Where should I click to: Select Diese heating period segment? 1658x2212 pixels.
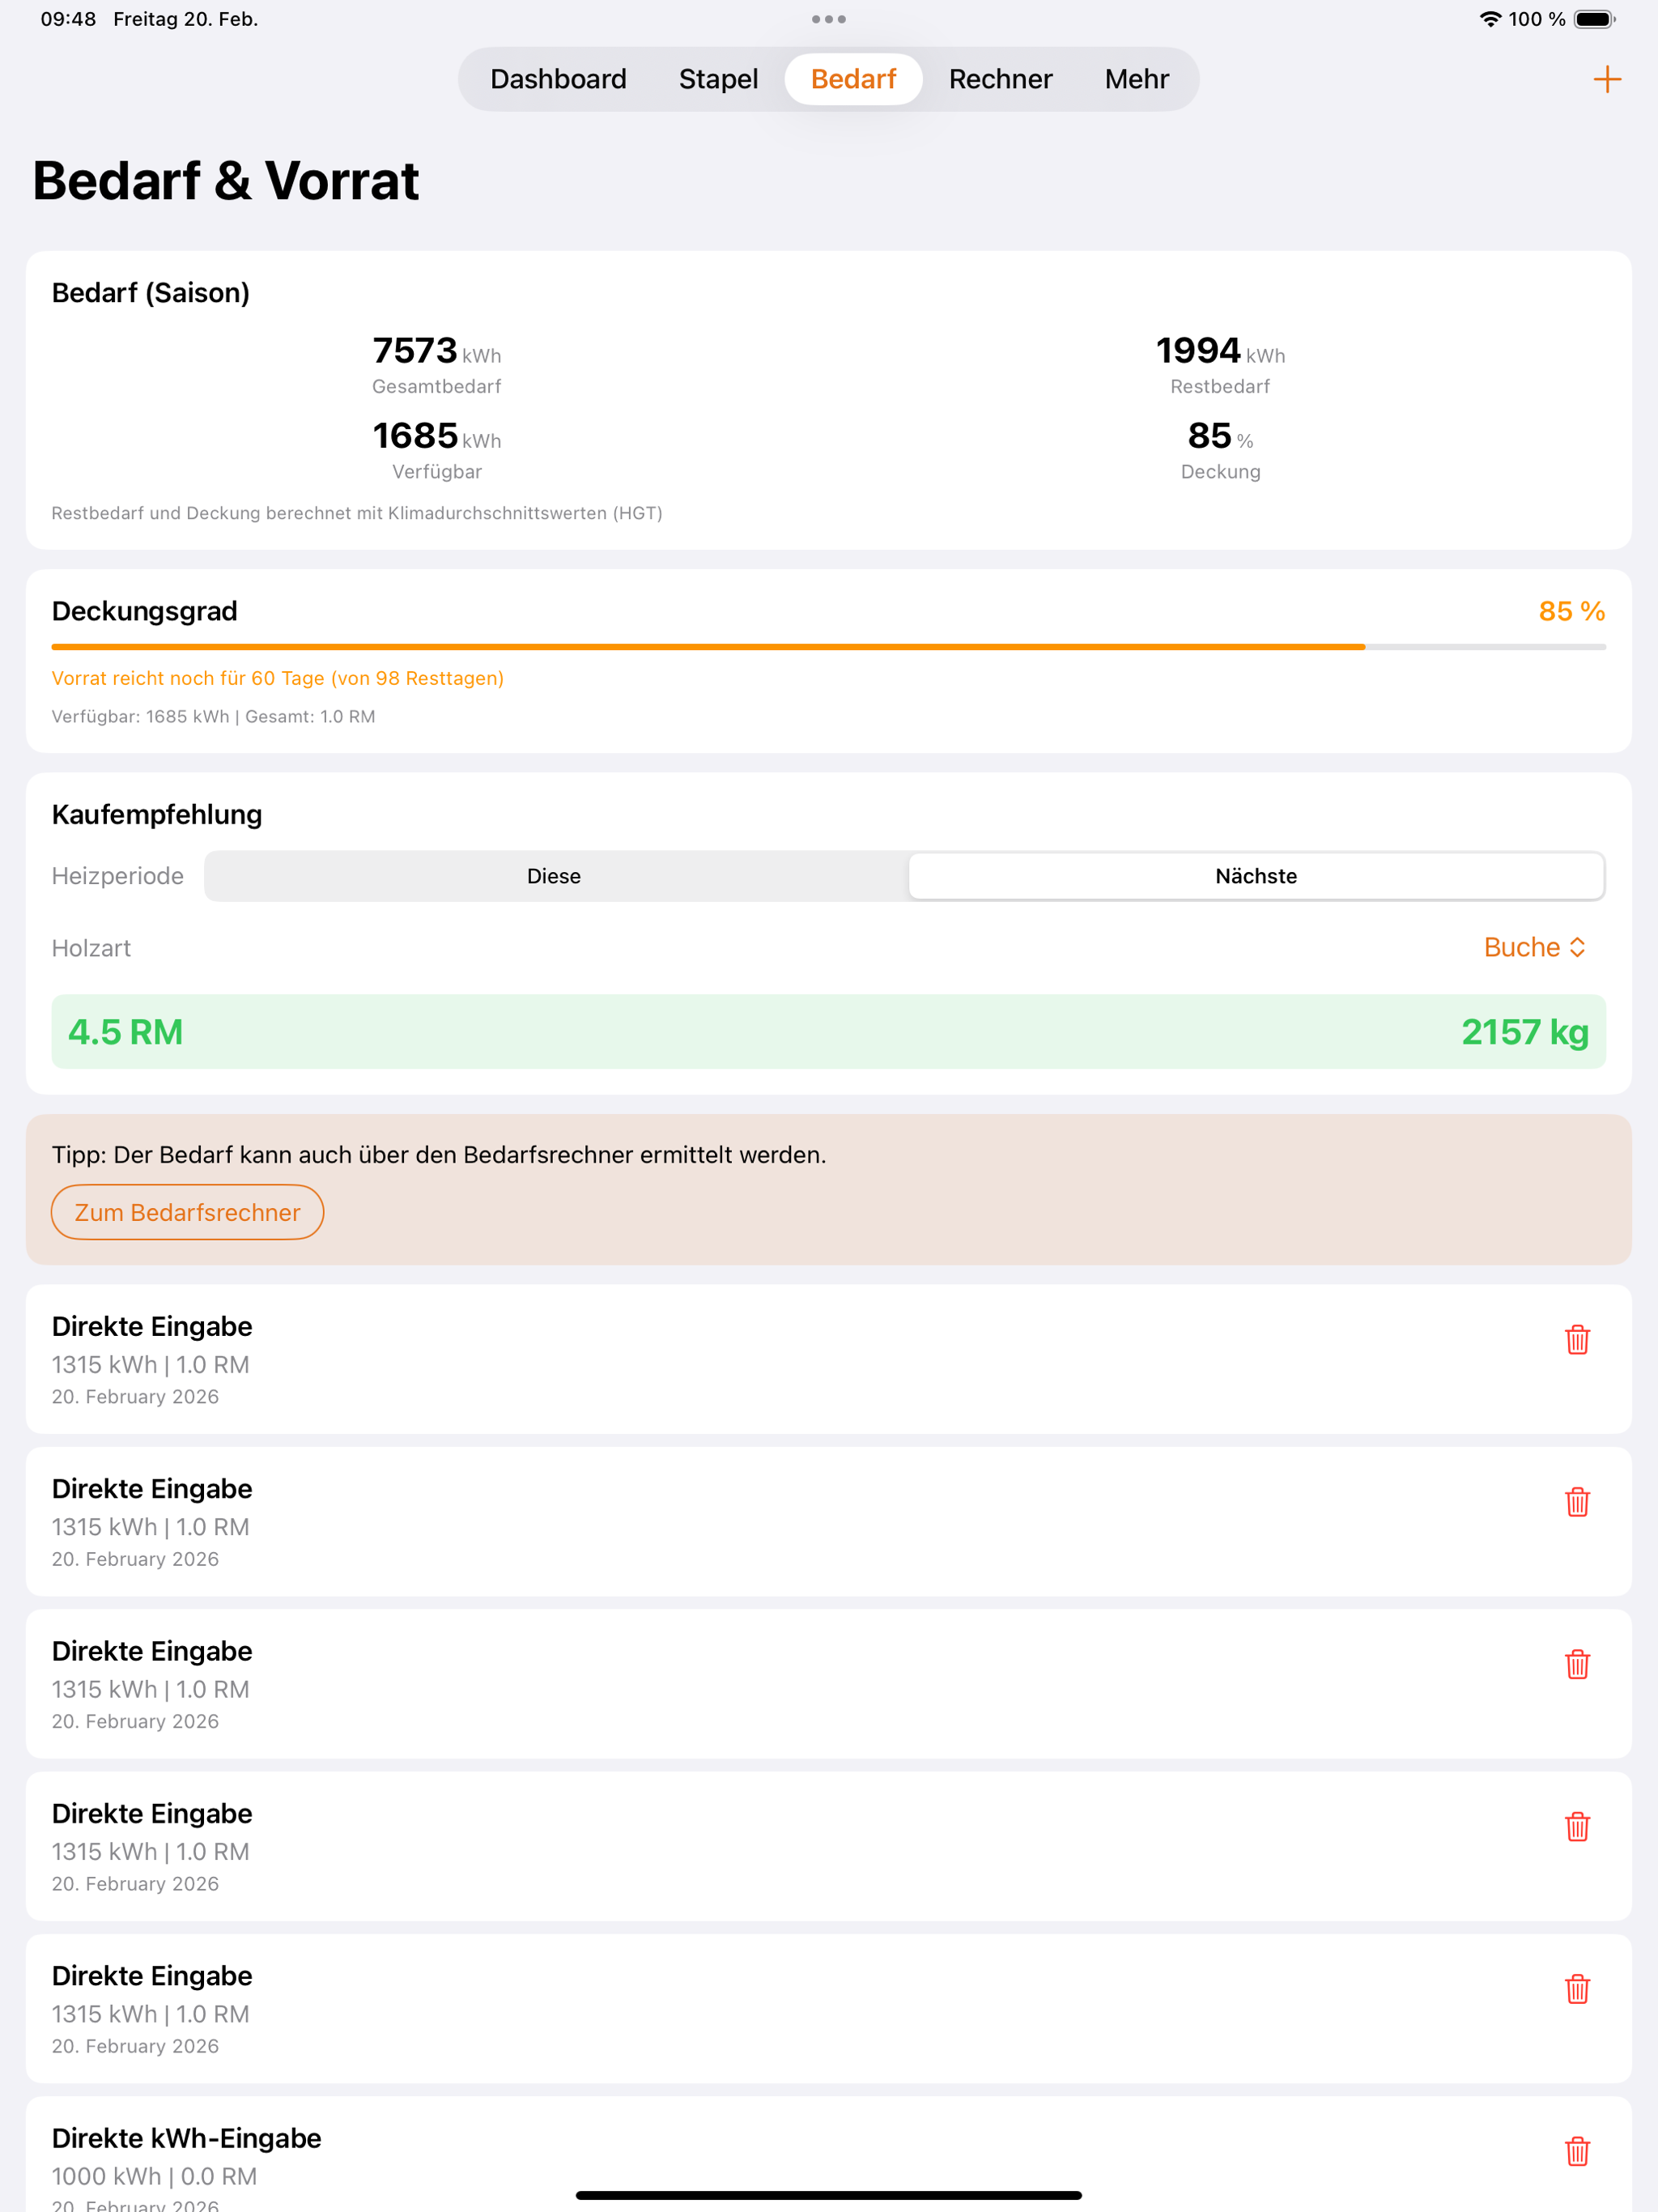(x=554, y=876)
